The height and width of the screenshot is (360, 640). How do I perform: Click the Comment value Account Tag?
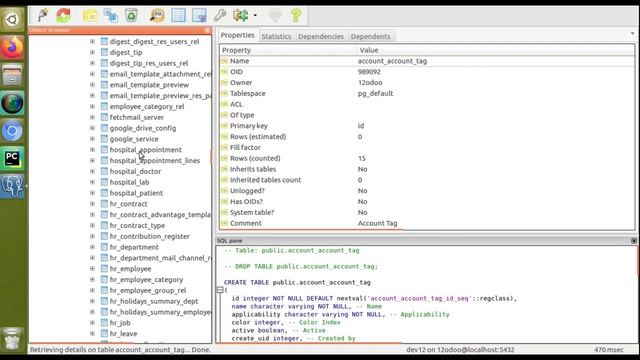pos(377,223)
